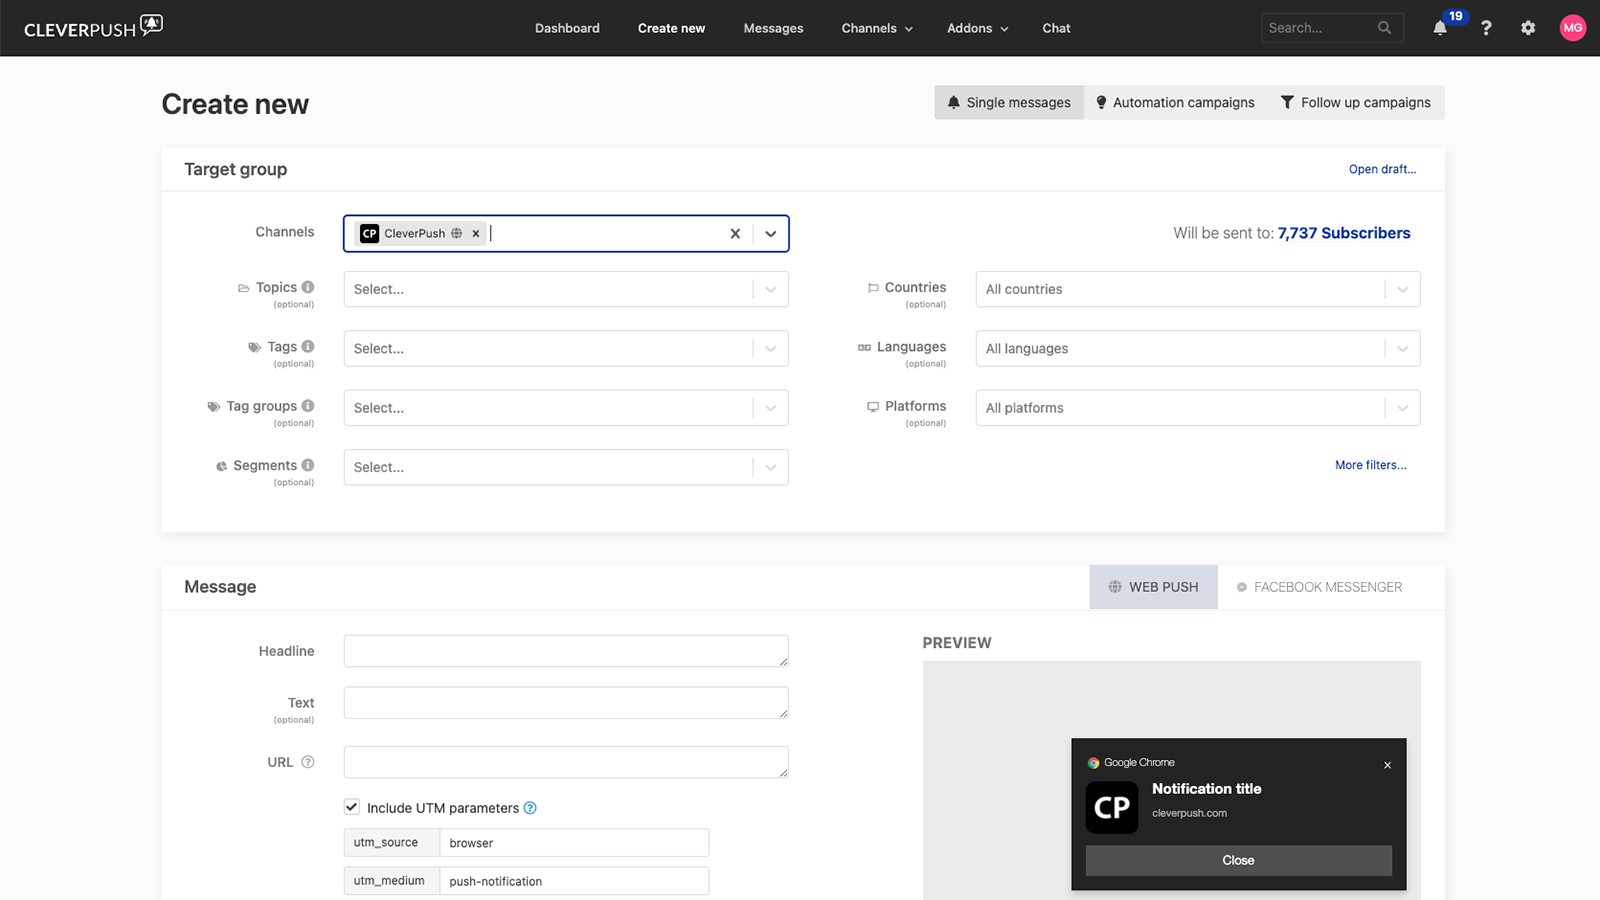Open the All platforms dropdown
Viewport: 1600px width, 900px height.
pos(1401,408)
